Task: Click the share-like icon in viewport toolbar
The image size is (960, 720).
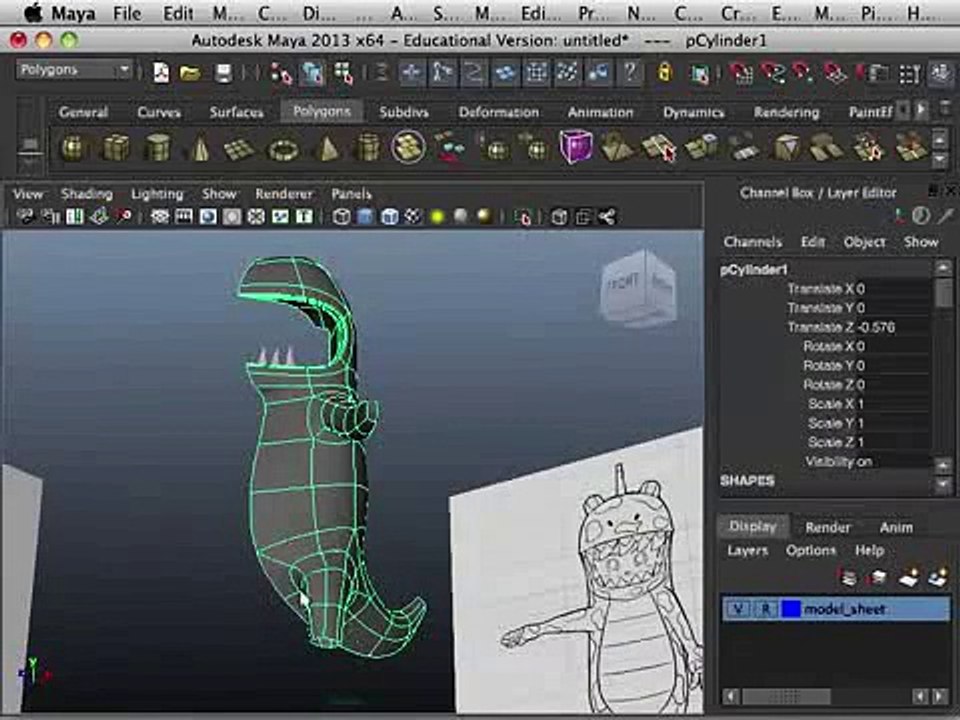Action: [607, 217]
